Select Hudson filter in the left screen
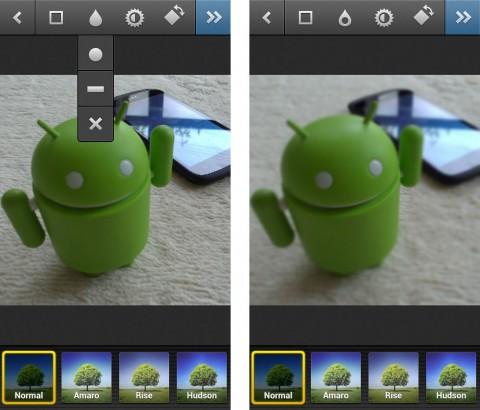The height and width of the screenshot is (410, 480). (202, 377)
